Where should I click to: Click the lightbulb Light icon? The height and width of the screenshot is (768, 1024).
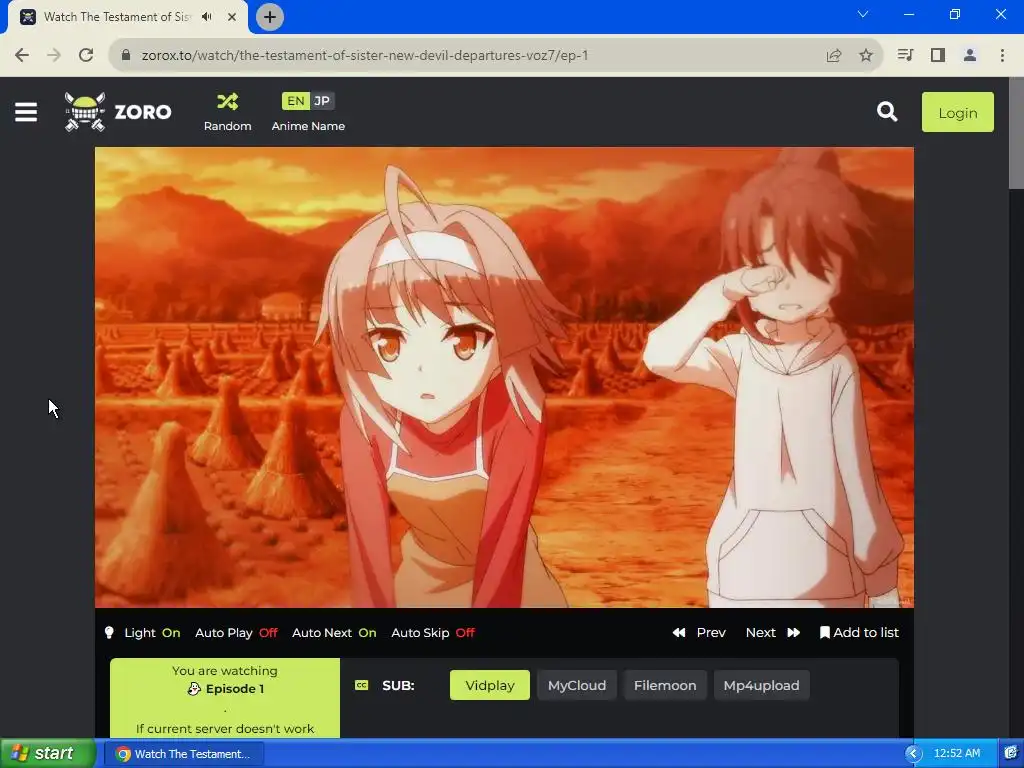click(109, 633)
